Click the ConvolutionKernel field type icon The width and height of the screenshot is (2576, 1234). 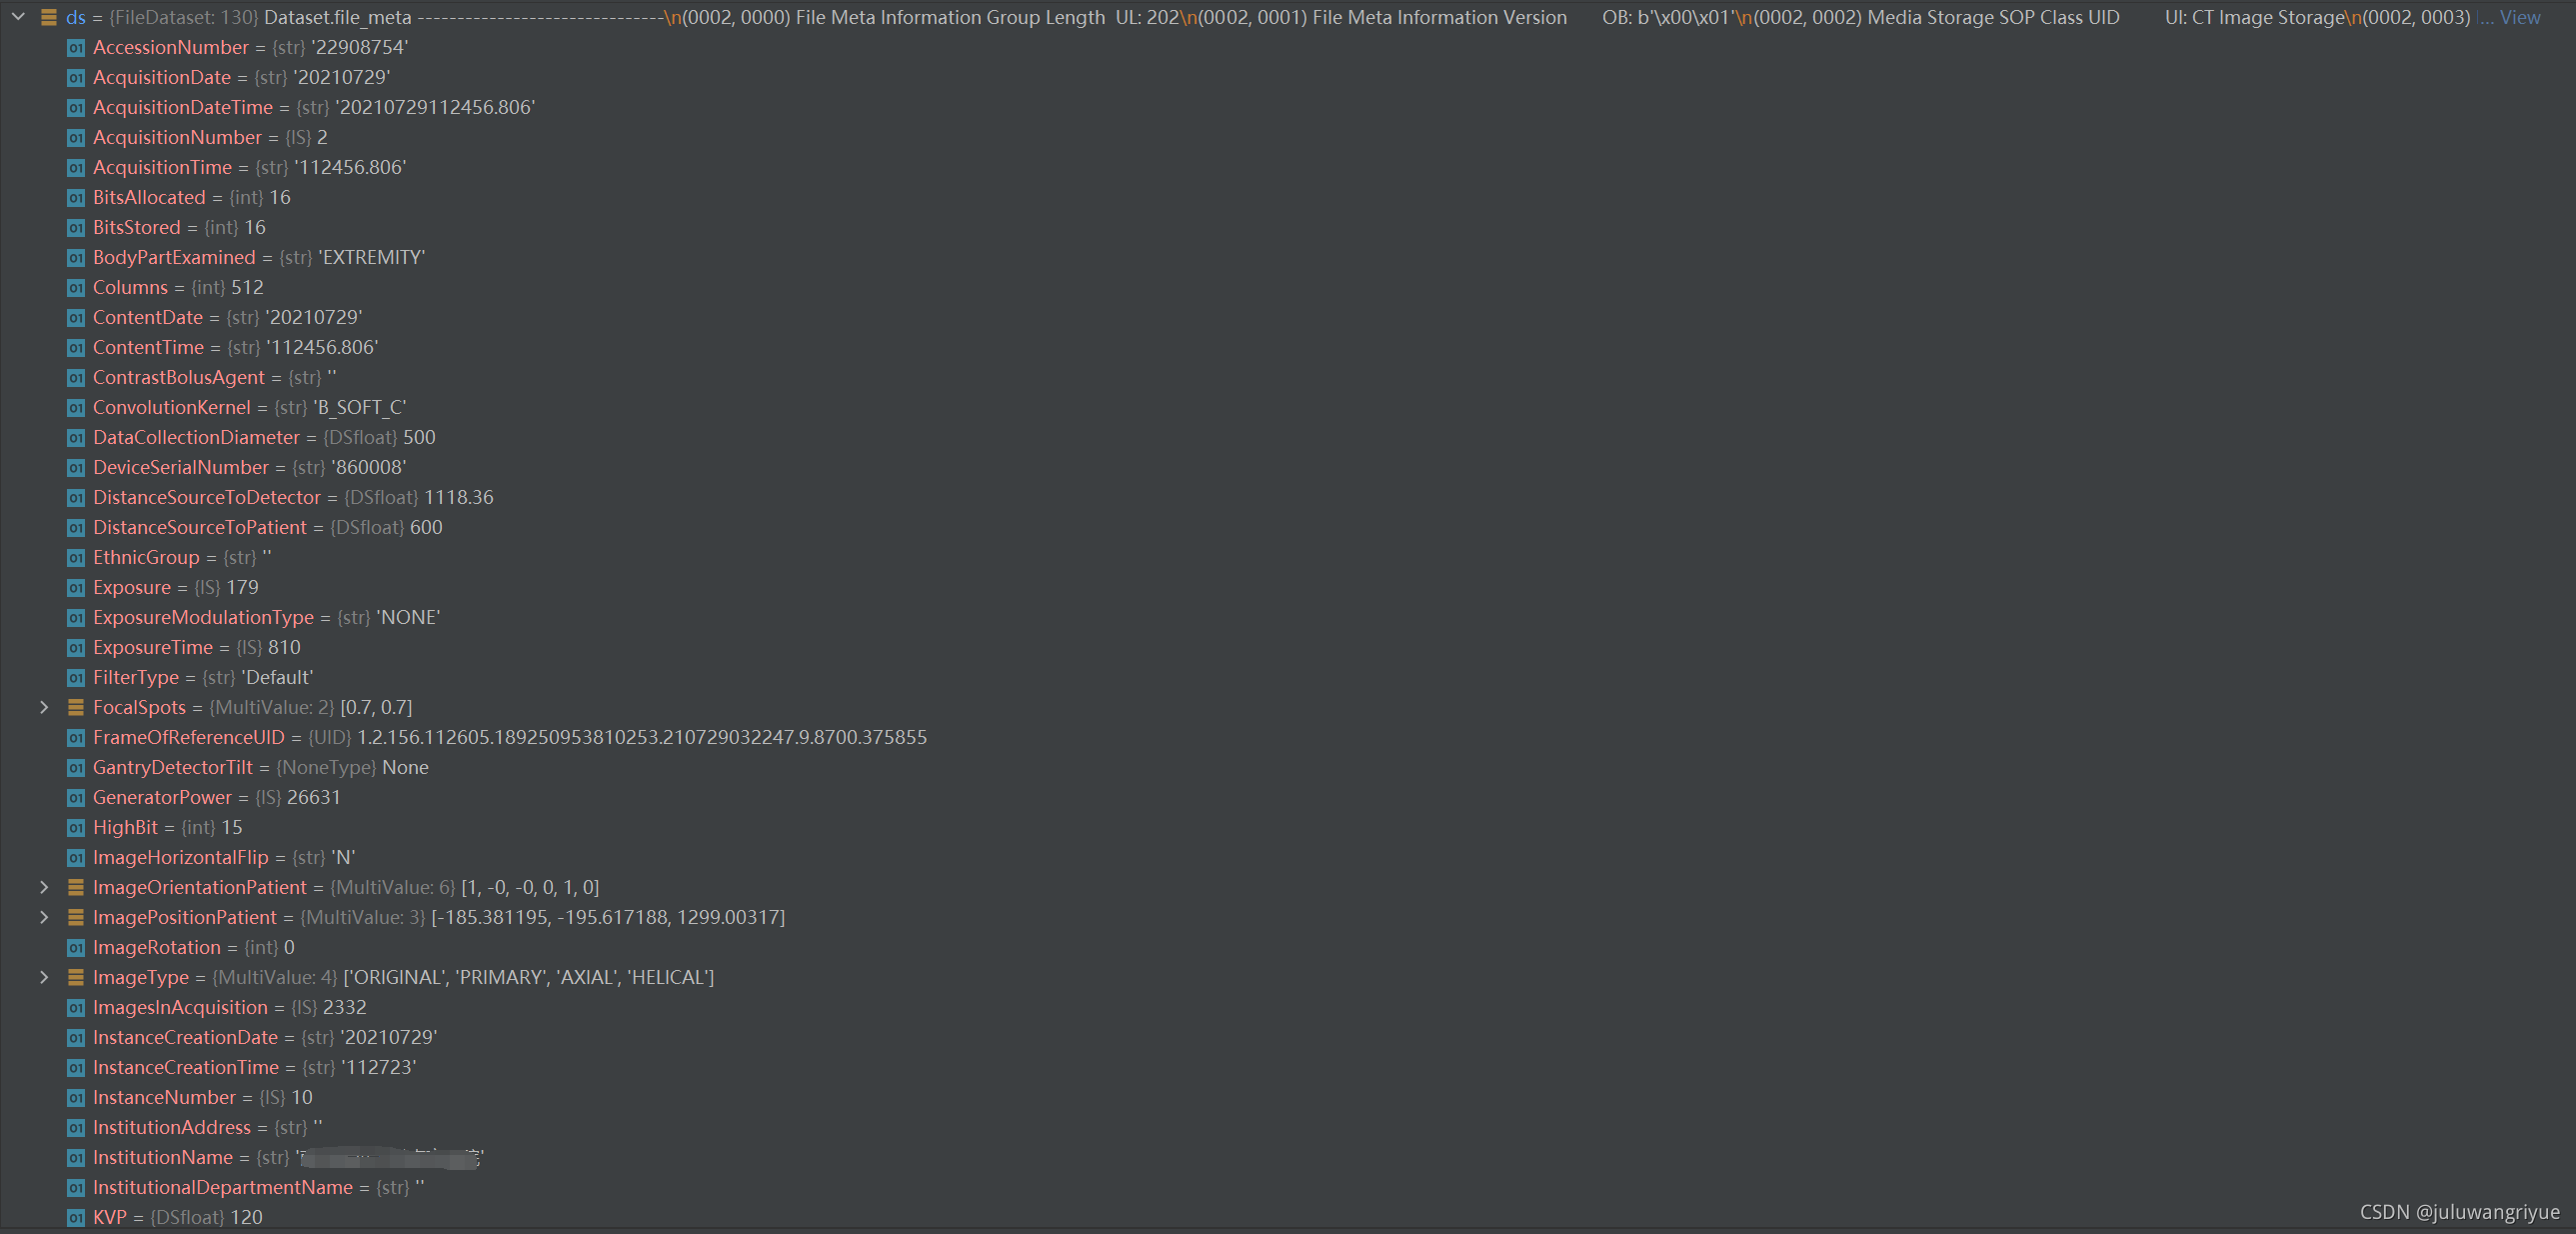point(75,407)
